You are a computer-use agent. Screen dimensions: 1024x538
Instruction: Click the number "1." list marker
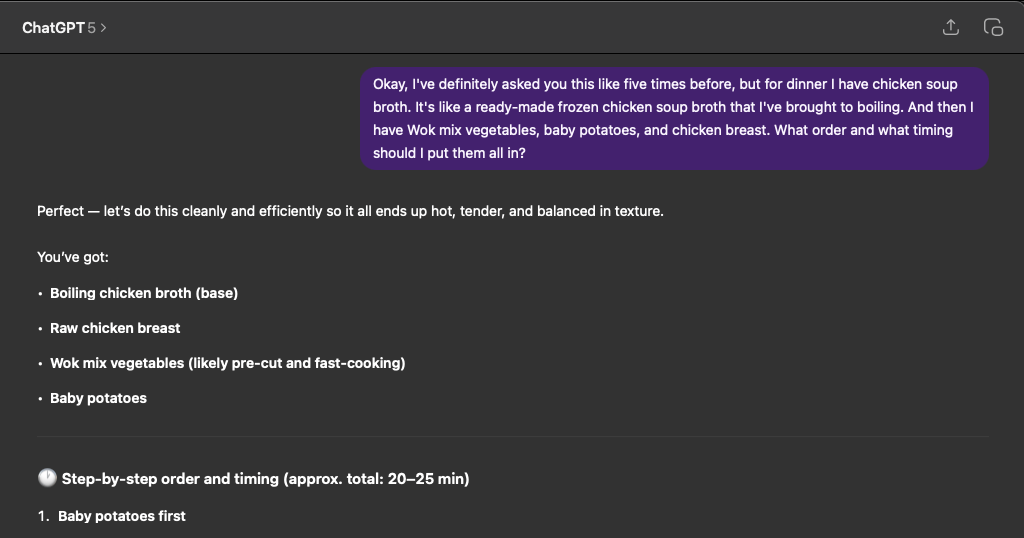pyautogui.click(x=43, y=516)
